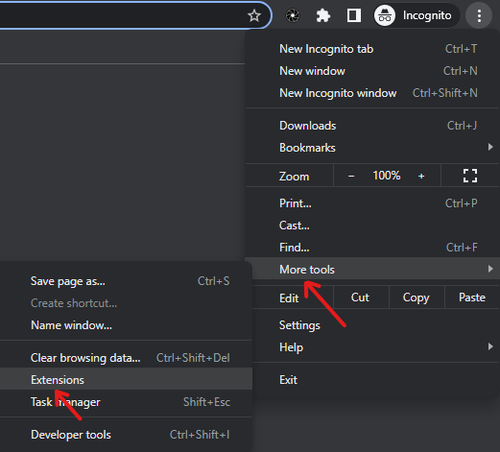Expand the More tools submenu
Image resolution: width=500 pixels, height=452 pixels.
(373, 269)
